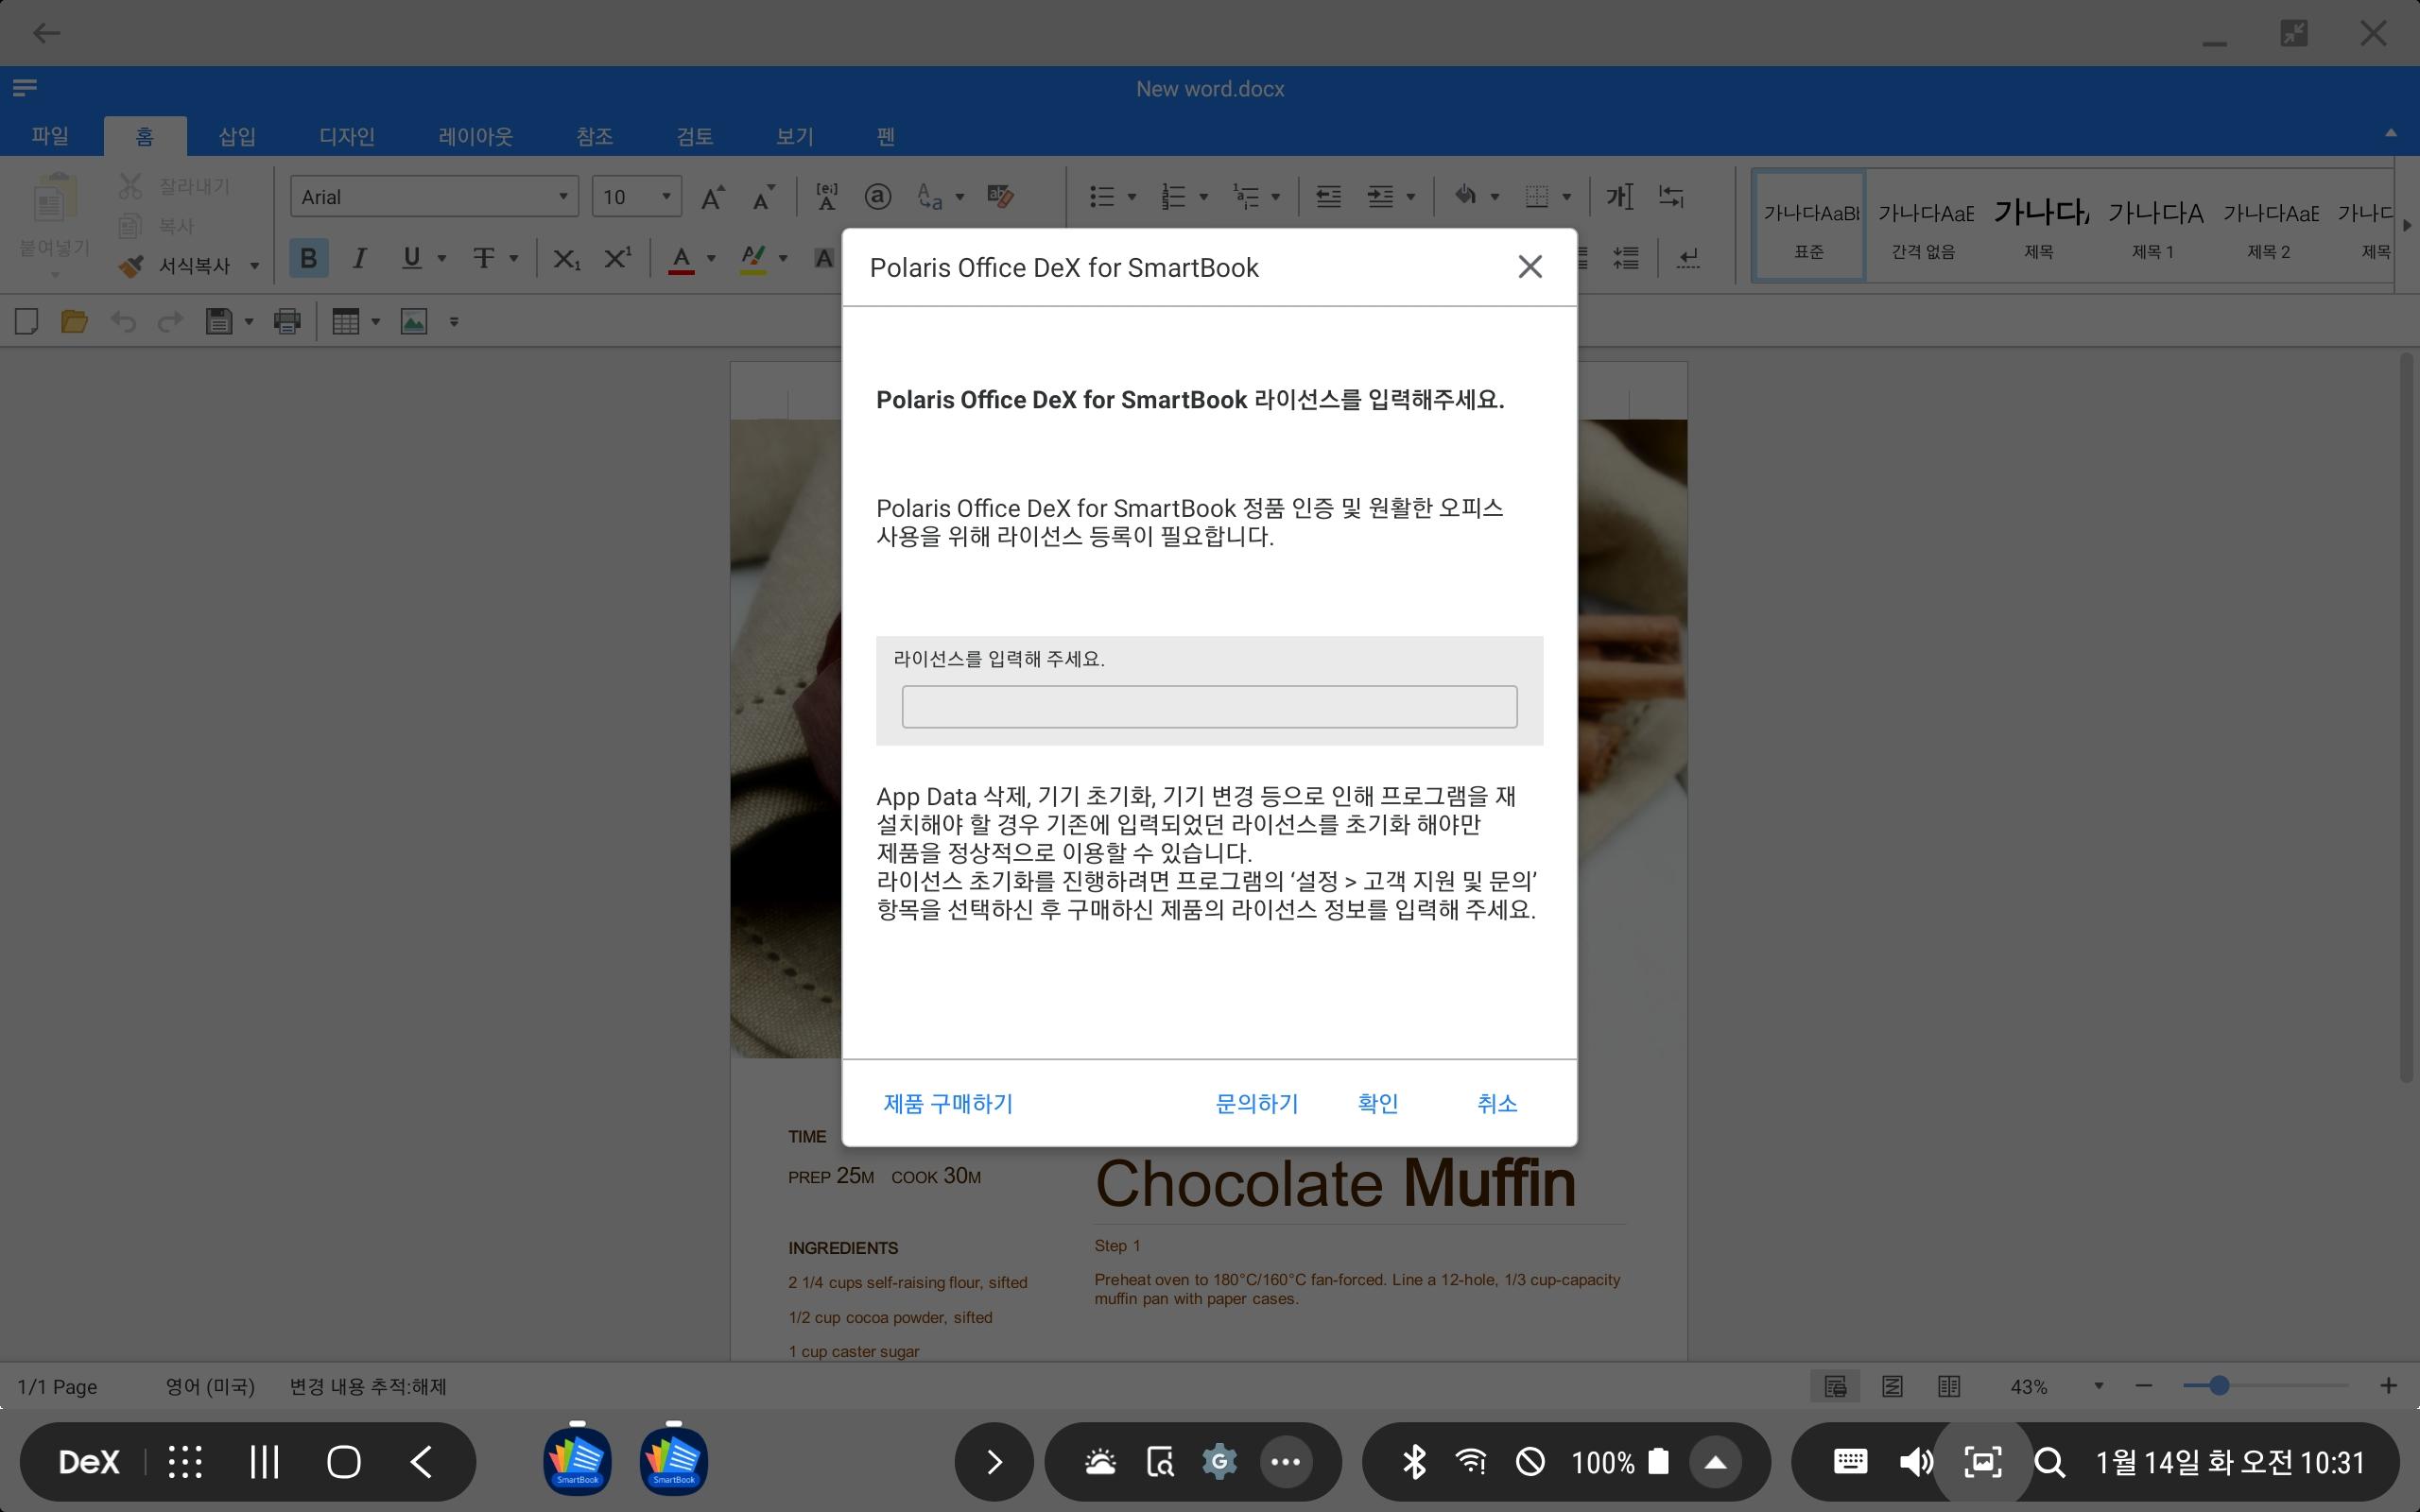Viewport: 2420px width, 1512px height.
Task: Click the paragraph shading bucket icon
Action: pyautogui.click(x=1465, y=196)
